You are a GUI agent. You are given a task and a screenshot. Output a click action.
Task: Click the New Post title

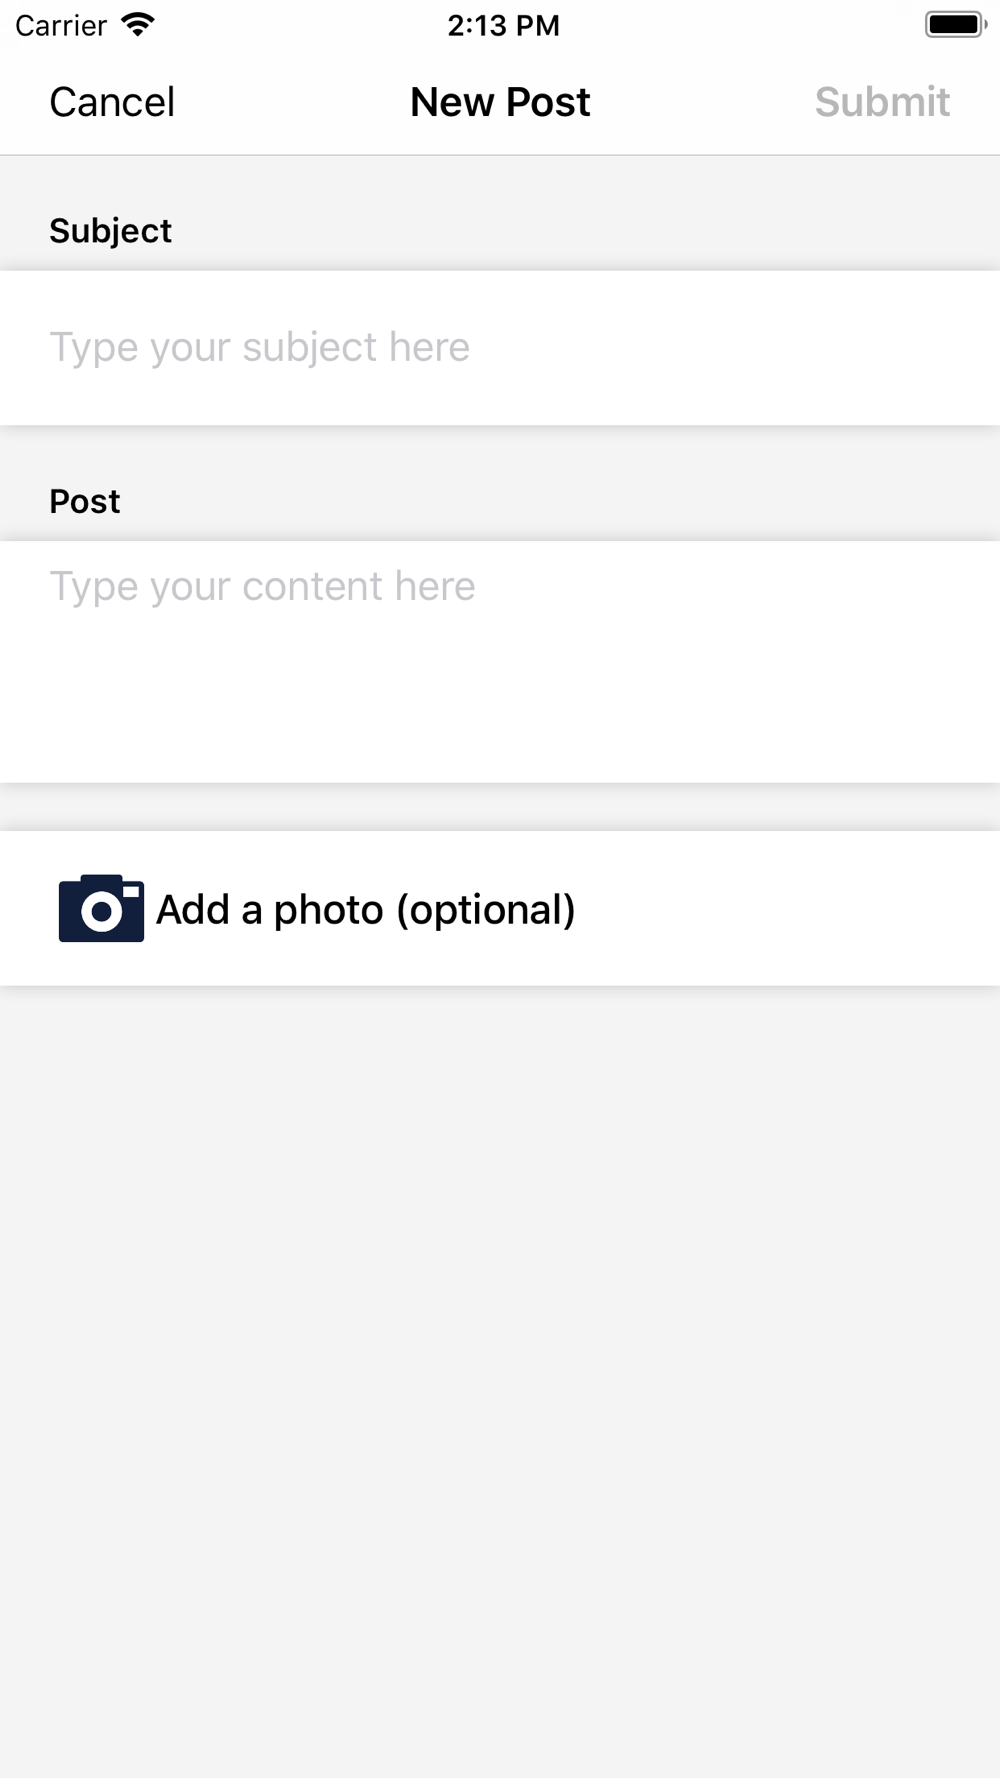tap(500, 102)
